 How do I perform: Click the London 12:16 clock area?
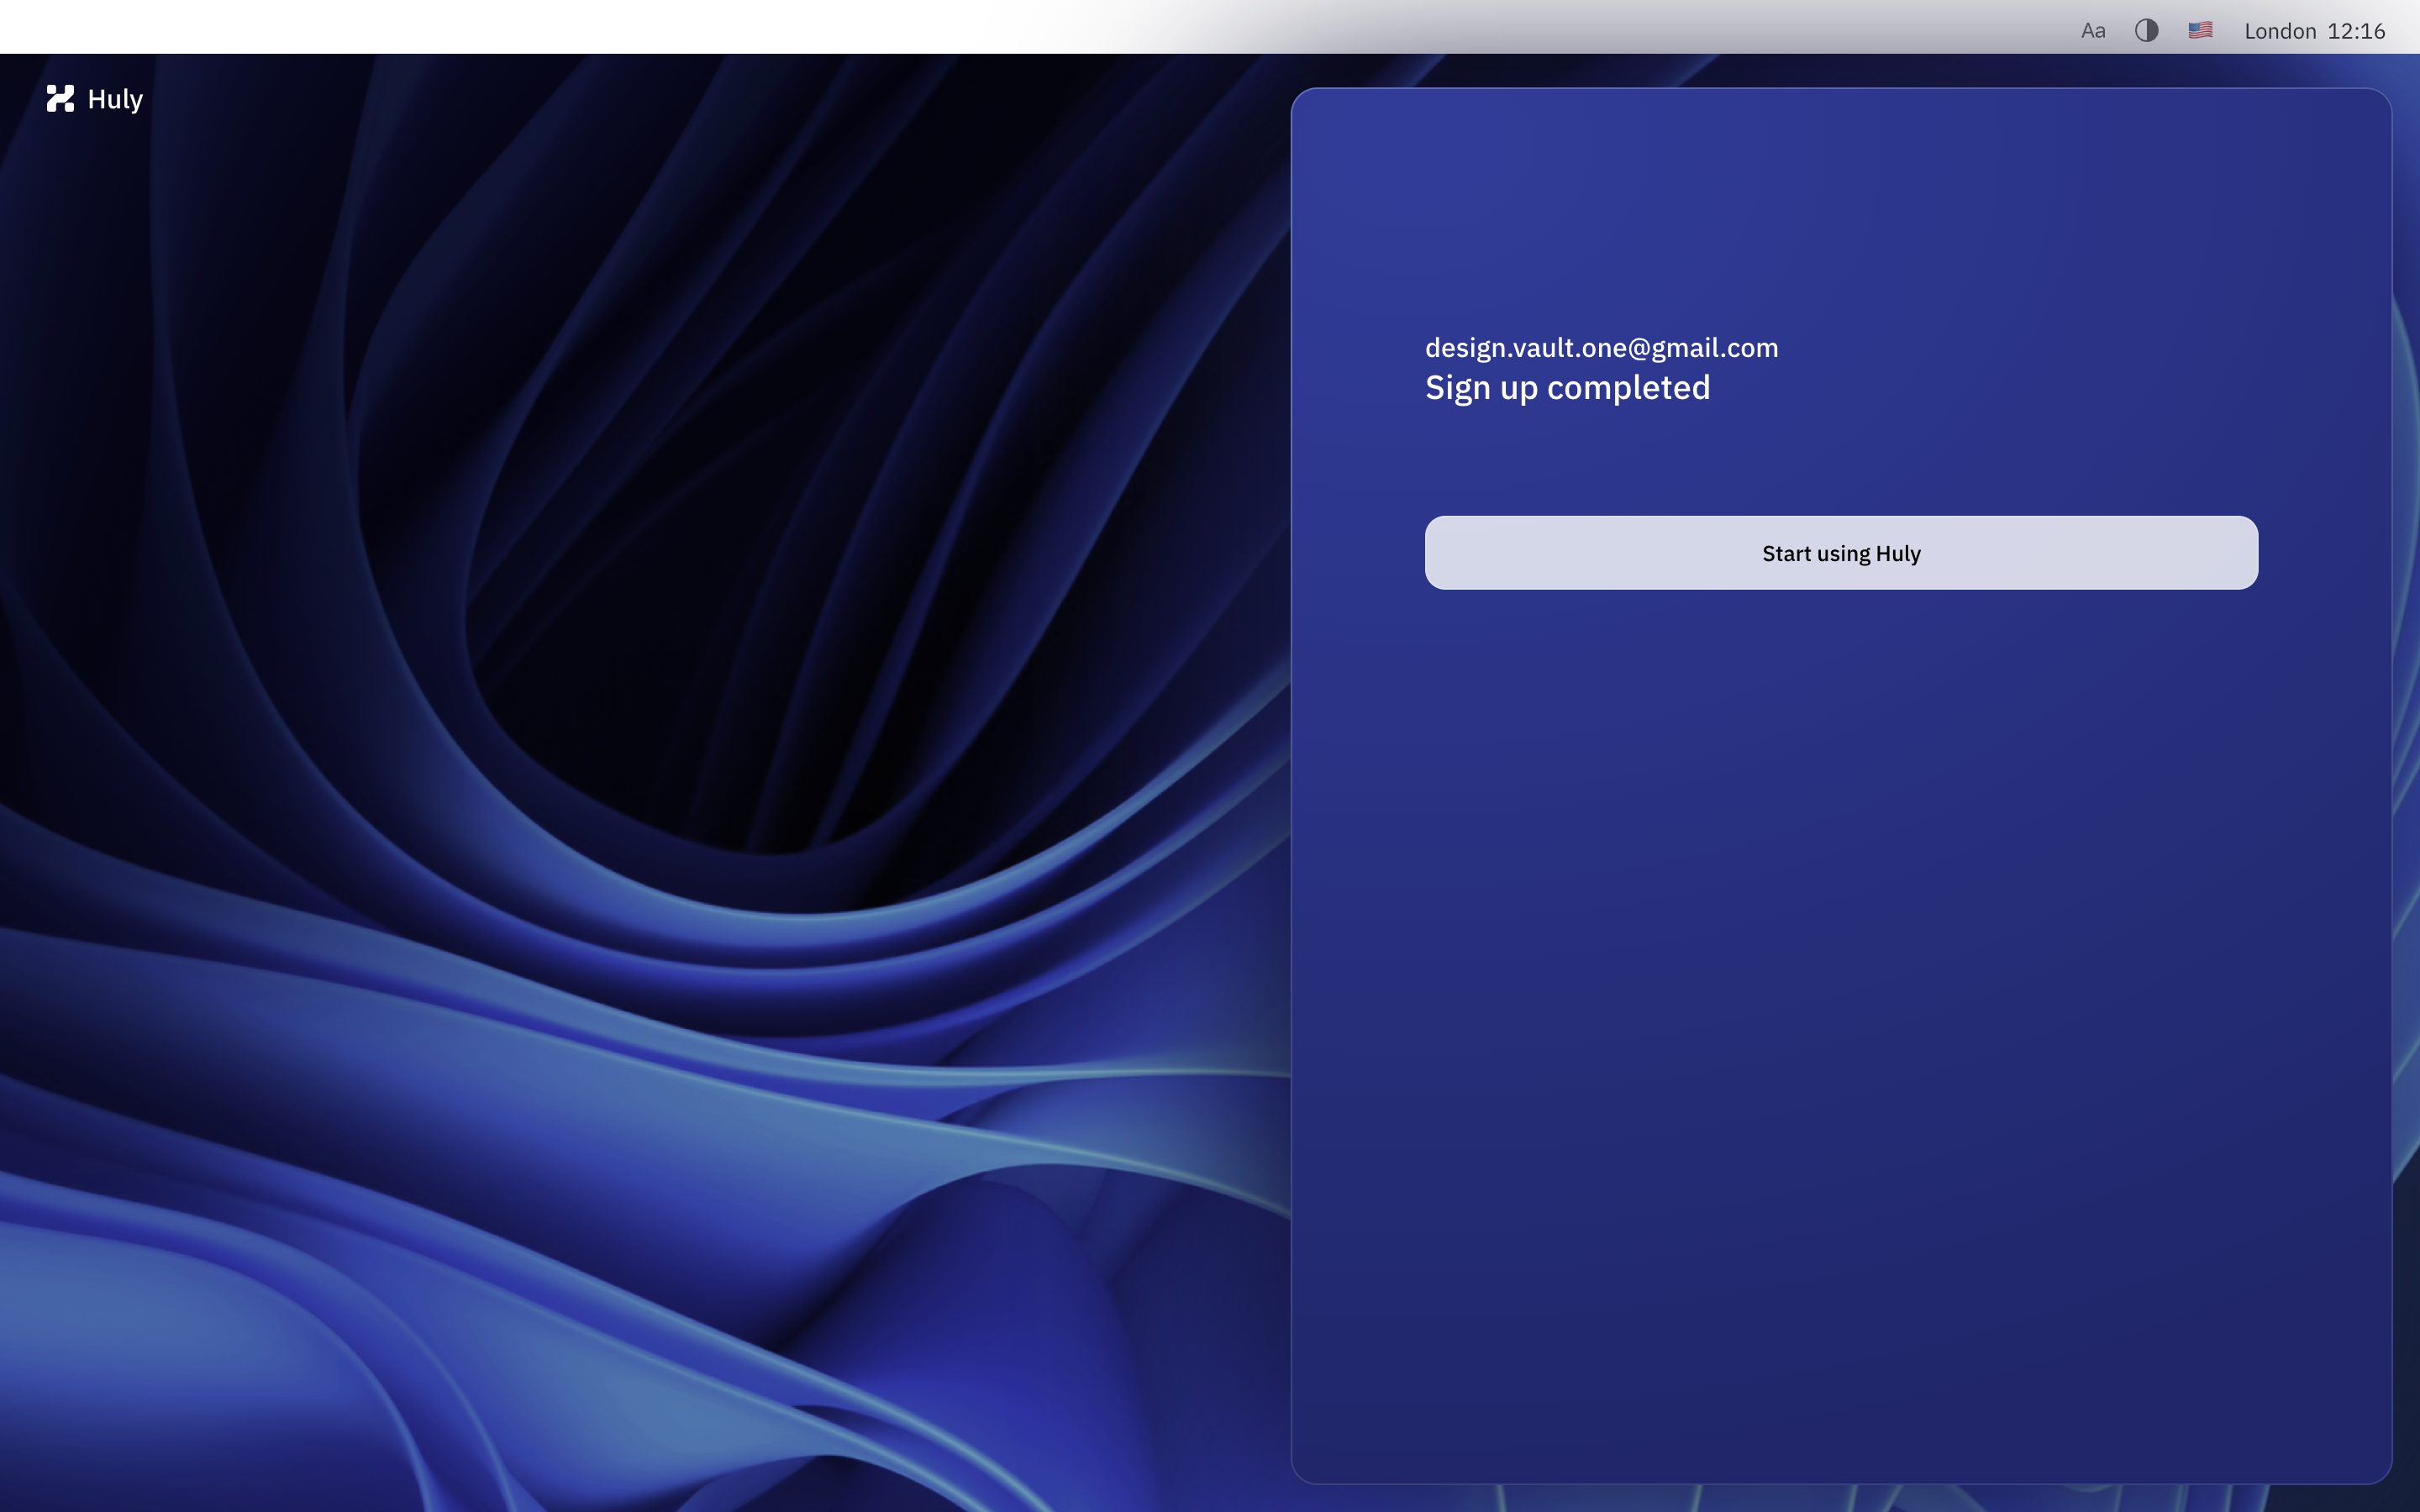[x=2315, y=30]
